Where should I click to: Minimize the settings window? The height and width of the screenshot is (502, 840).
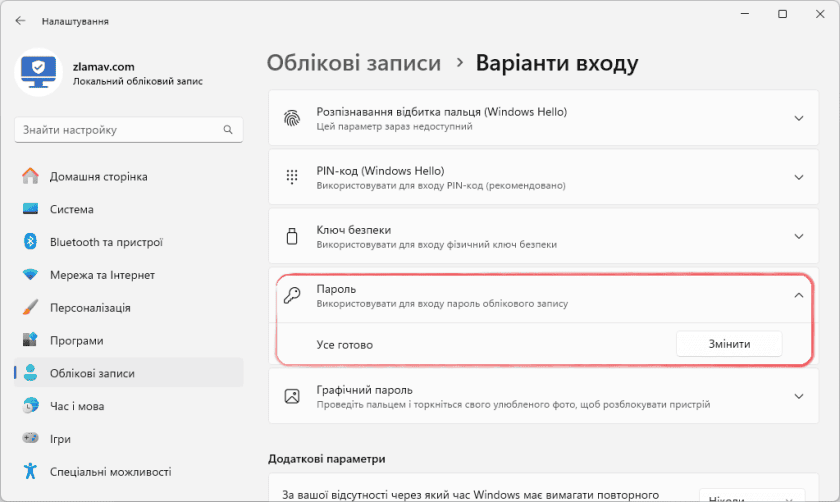click(745, 14)
